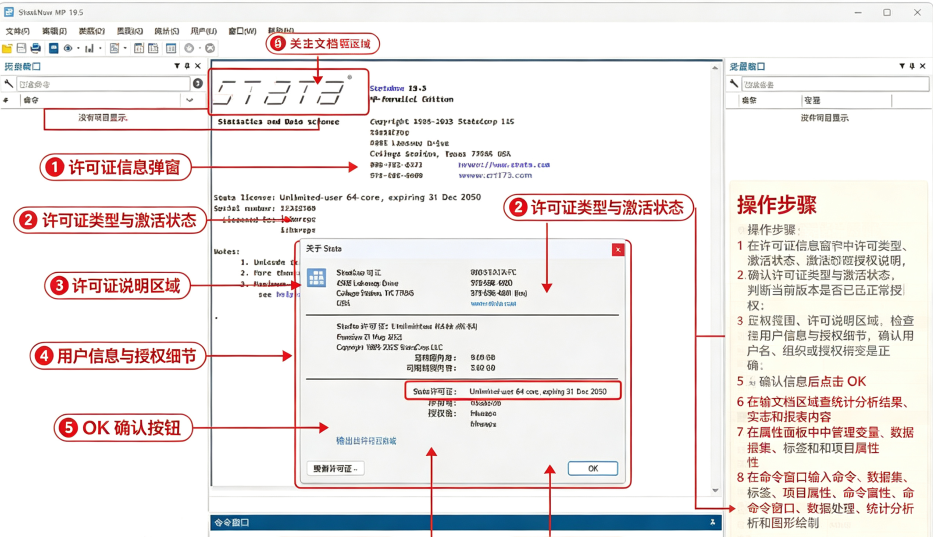Open the 文件(F) menu
Screen dimensions: 933x537
(17, 31)
